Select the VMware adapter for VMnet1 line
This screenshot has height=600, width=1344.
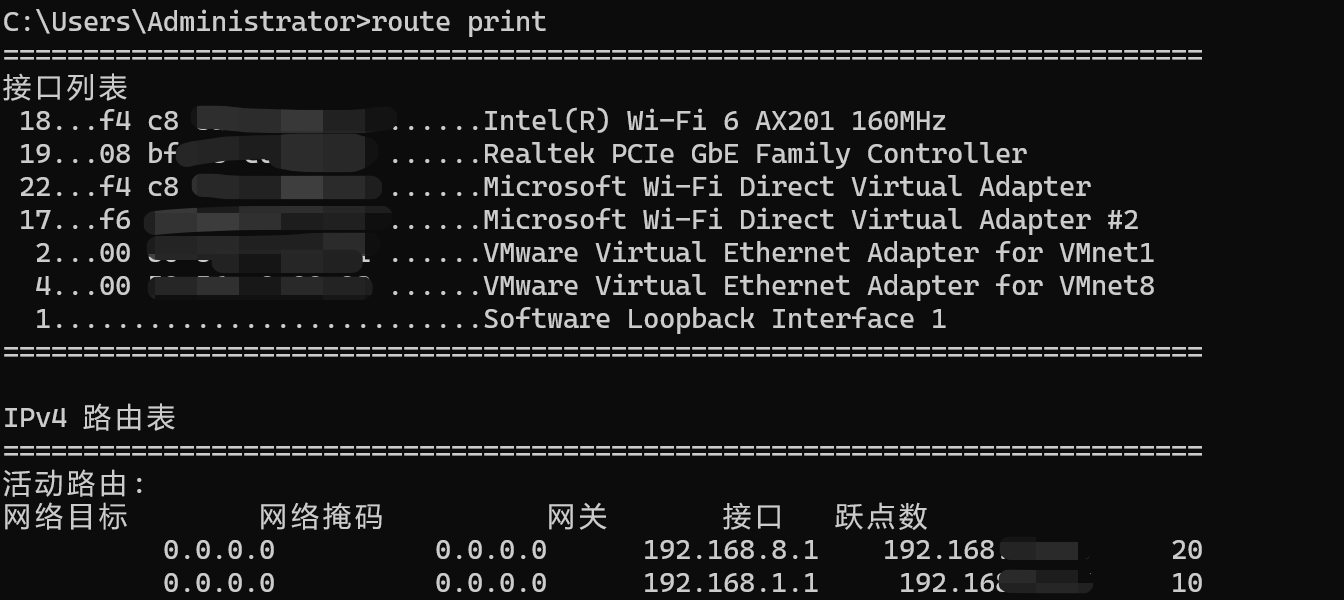click(818, 253)
